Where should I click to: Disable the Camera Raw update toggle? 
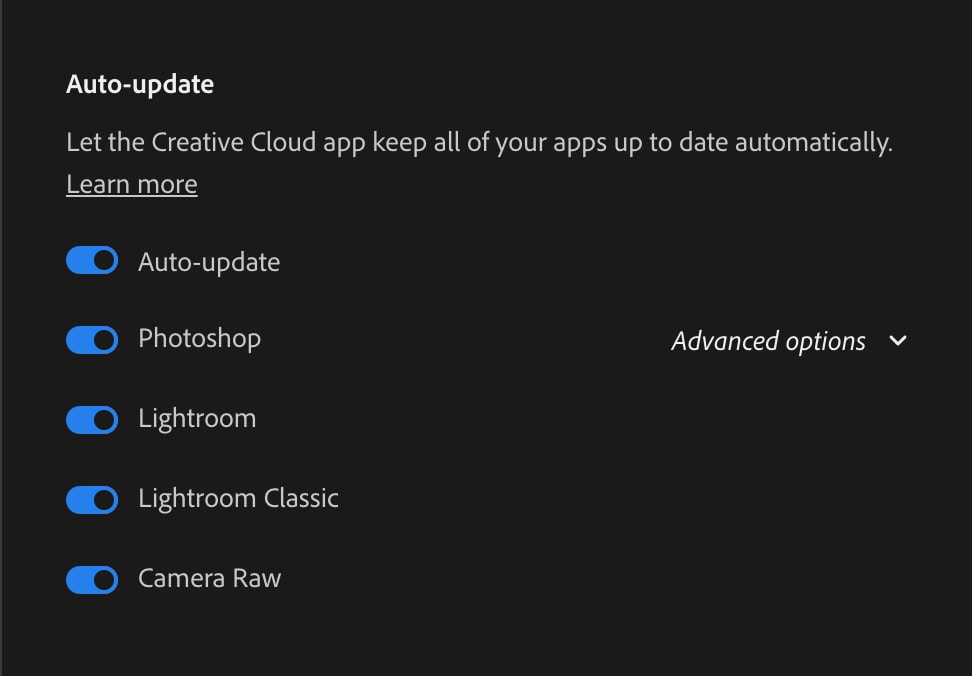(92, 579)
